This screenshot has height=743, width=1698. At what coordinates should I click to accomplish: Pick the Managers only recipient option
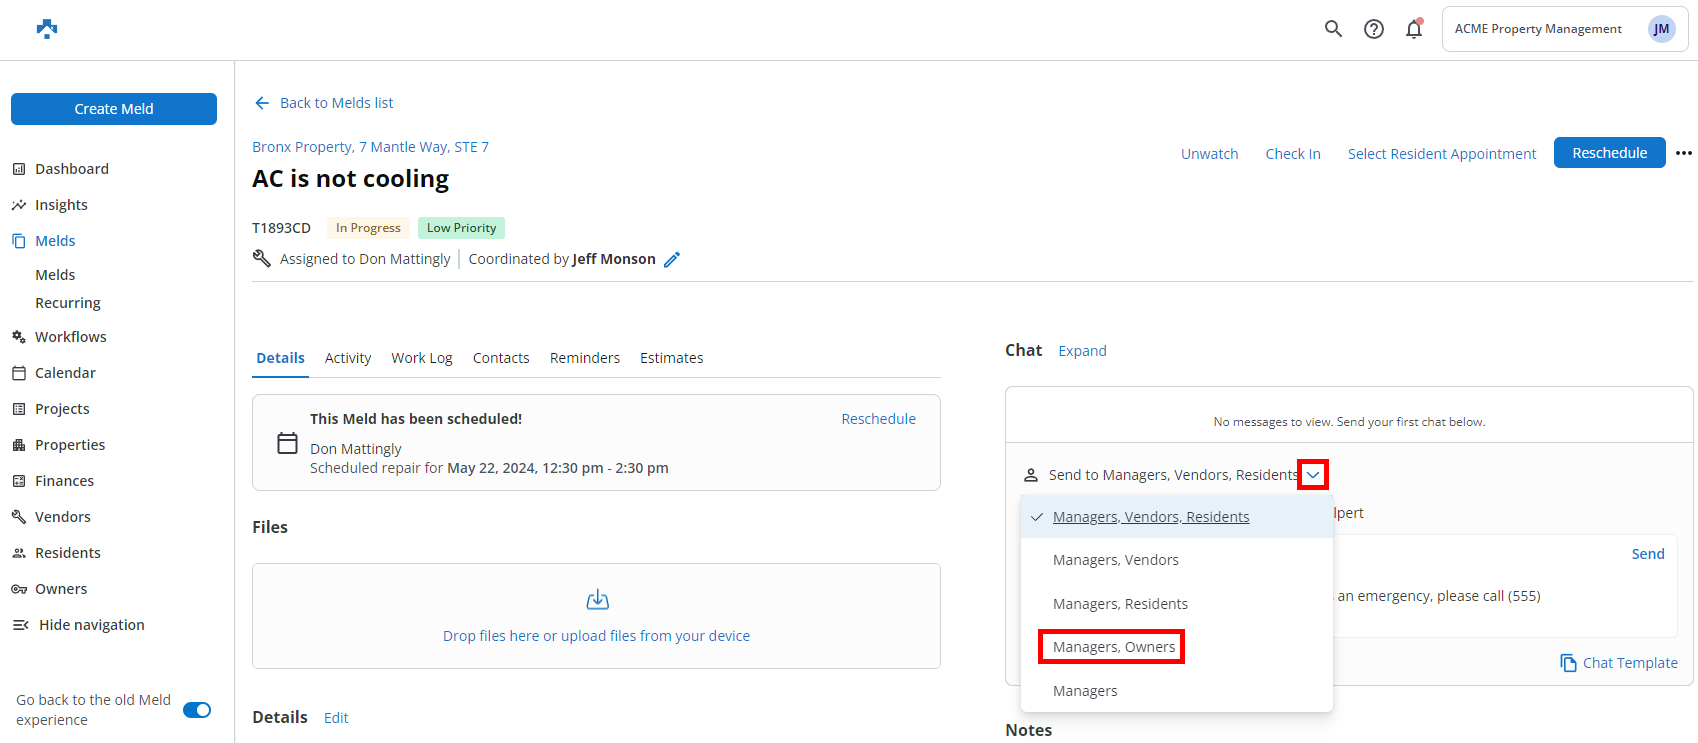click(1085, 691)
